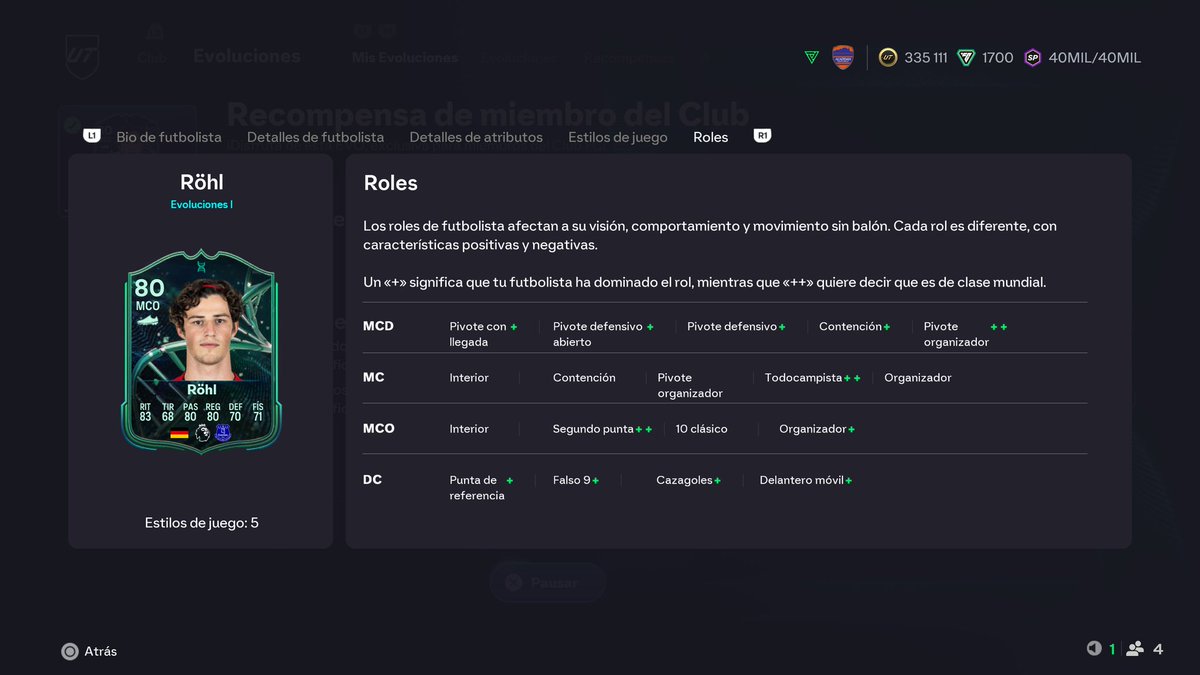The height and width of the screenshot is (675, 1200).
Task: Select the Pivote con llegada role
Action: (483, 334)
